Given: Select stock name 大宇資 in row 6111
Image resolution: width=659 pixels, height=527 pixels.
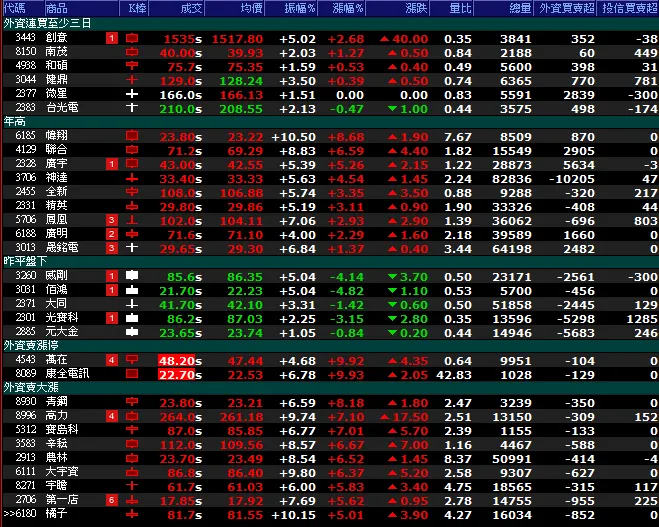Looking at the screenshot, I should (x=62, y=472).
